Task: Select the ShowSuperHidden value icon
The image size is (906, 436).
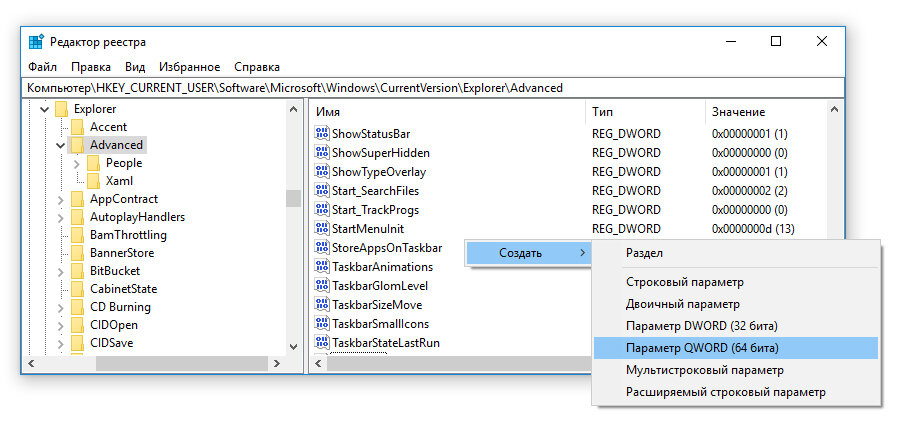Action: click(321, 152)
